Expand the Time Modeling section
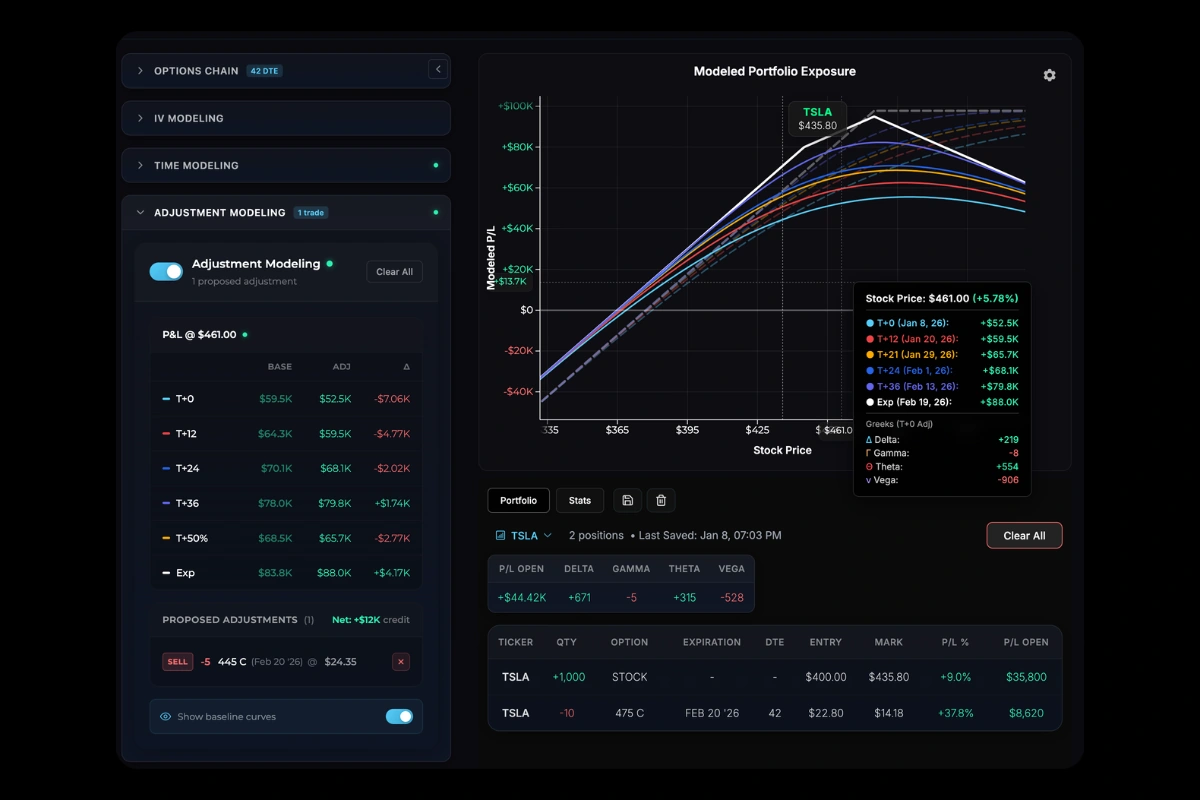The image size is (1200, 800). tap(196, 165)
